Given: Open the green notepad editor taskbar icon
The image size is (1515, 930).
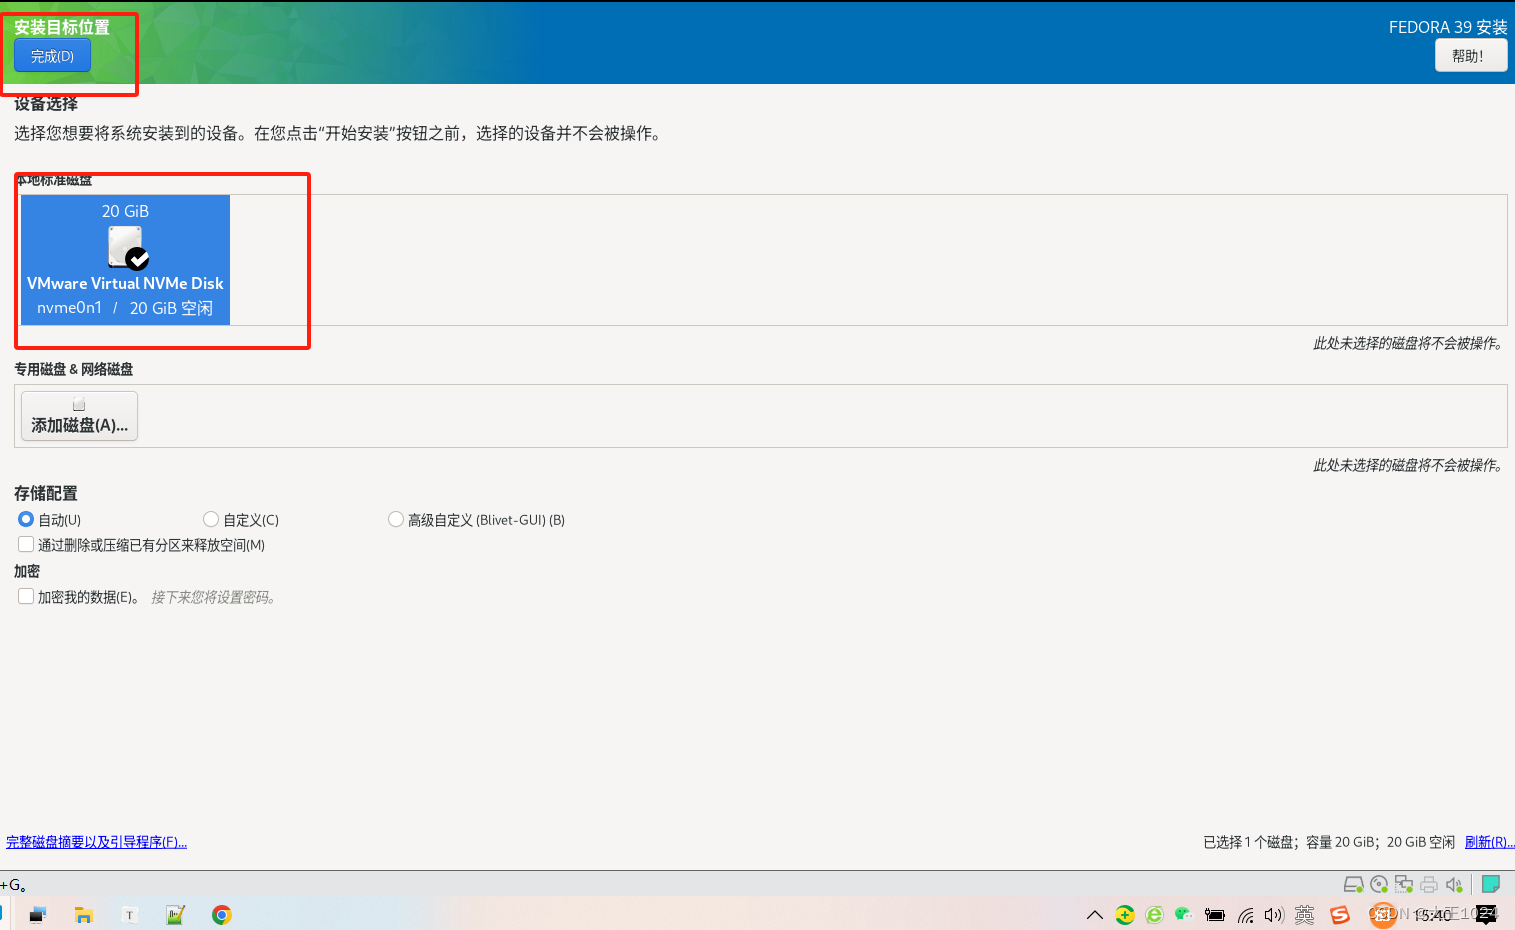Looking at the screenshot, I should click(175, 914).
